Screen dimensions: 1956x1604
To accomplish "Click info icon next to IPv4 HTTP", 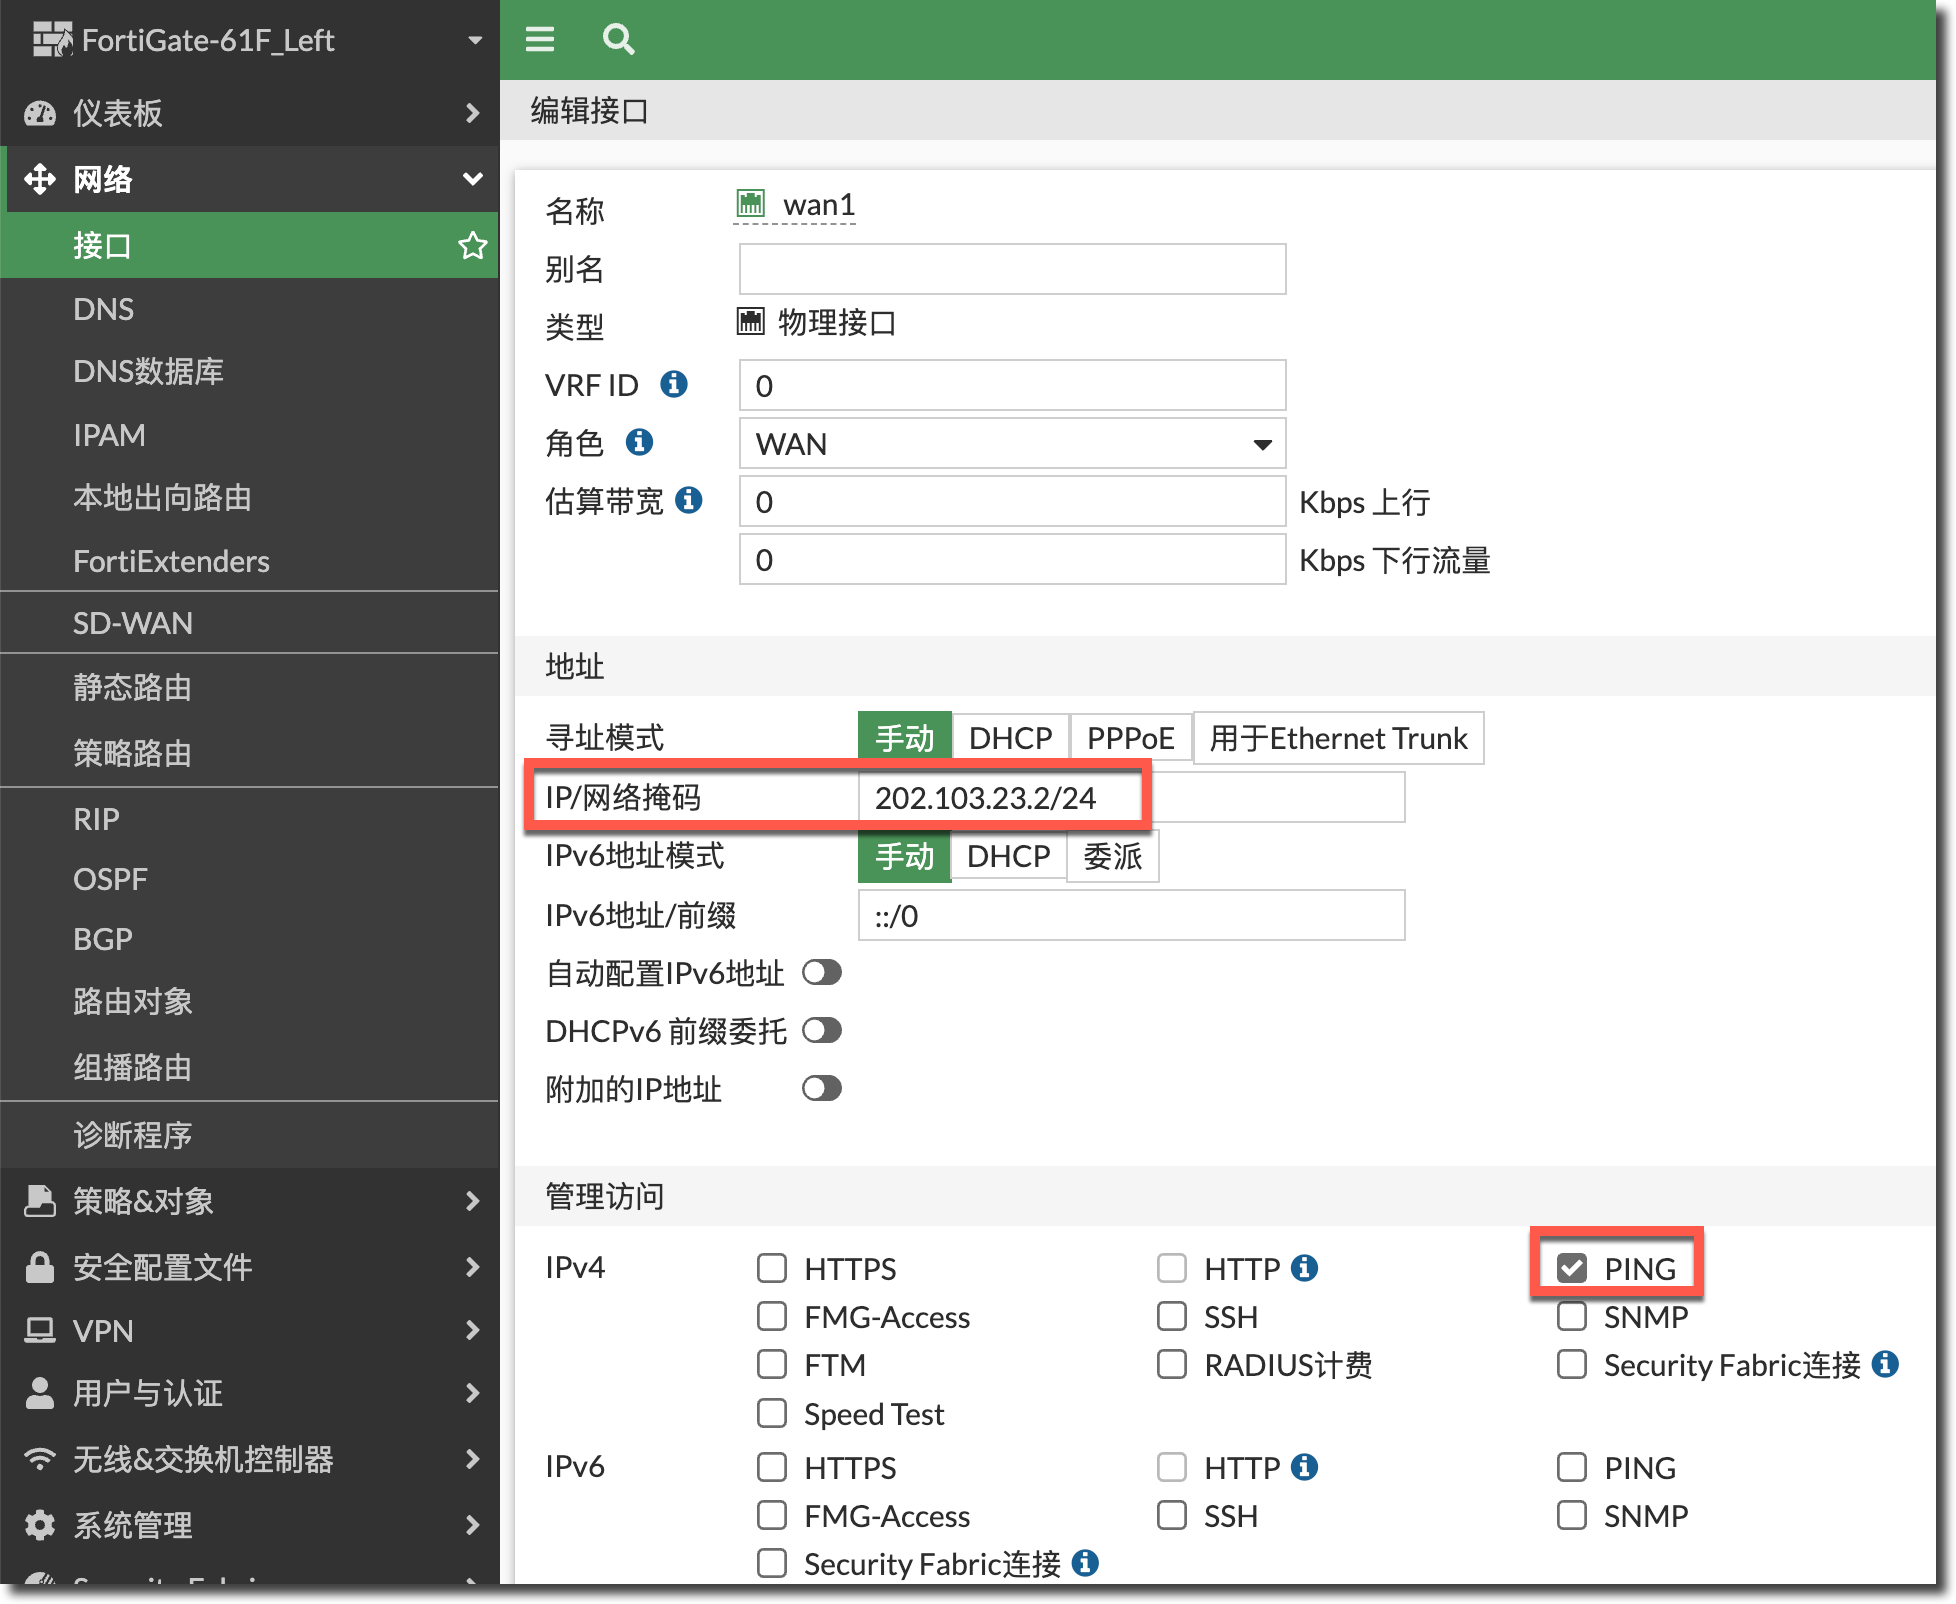I will [x=1304, y=1268].
